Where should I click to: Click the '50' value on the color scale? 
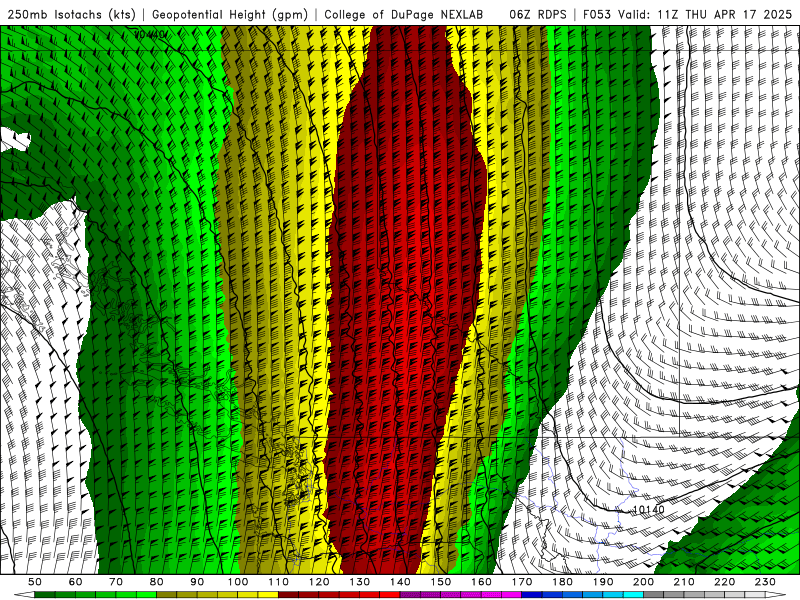(35, 582)
